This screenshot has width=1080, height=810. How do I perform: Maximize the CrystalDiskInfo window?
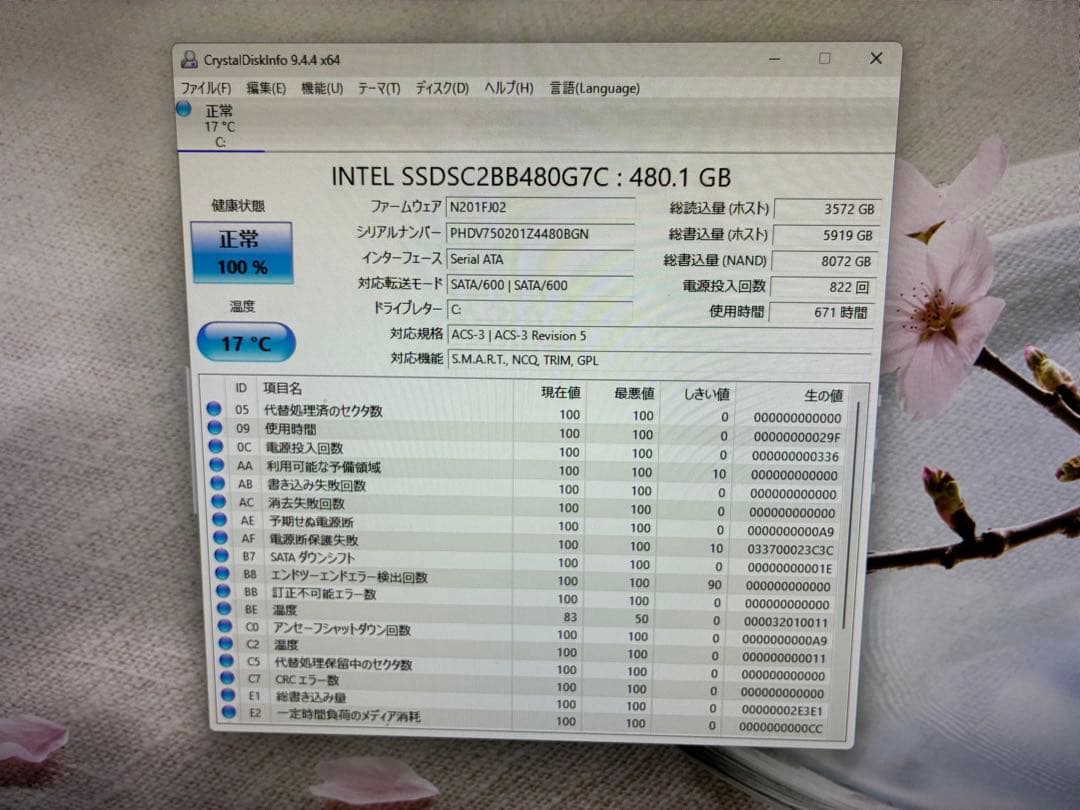coord(824,59)
